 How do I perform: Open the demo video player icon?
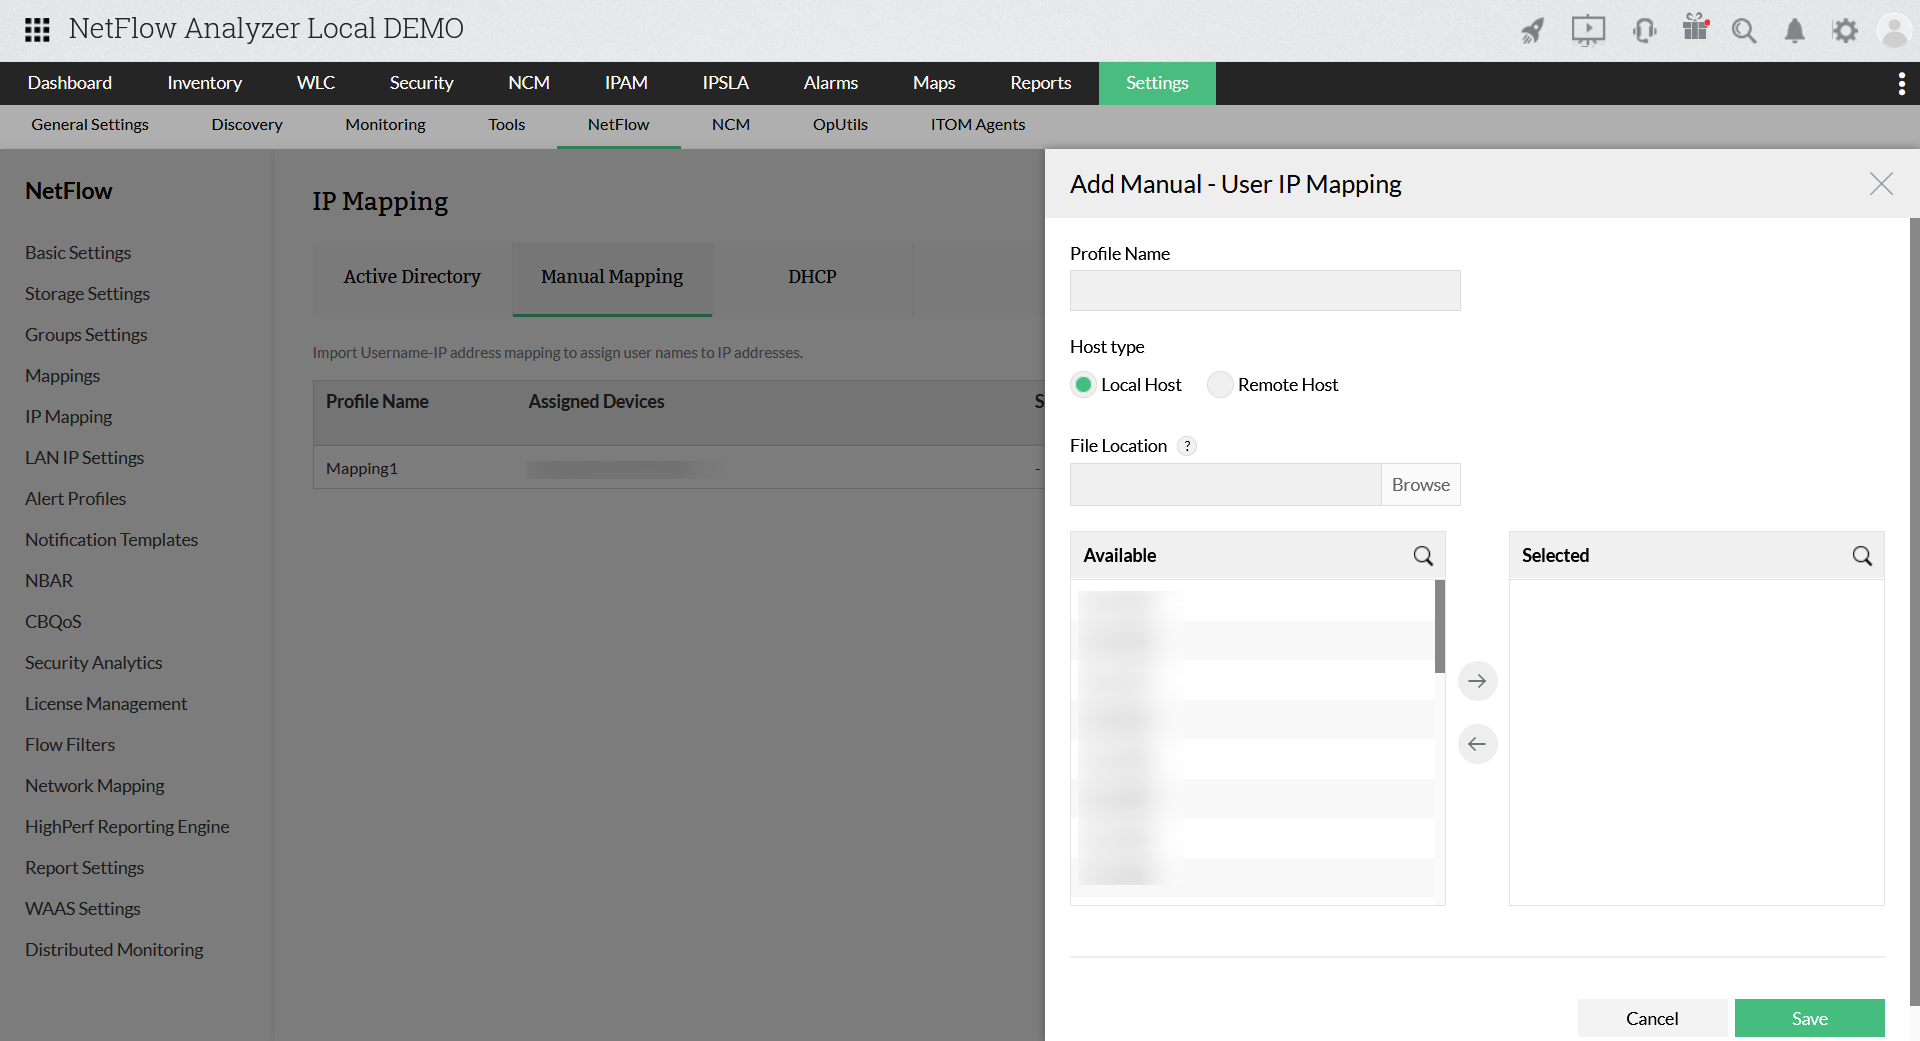1588,31
